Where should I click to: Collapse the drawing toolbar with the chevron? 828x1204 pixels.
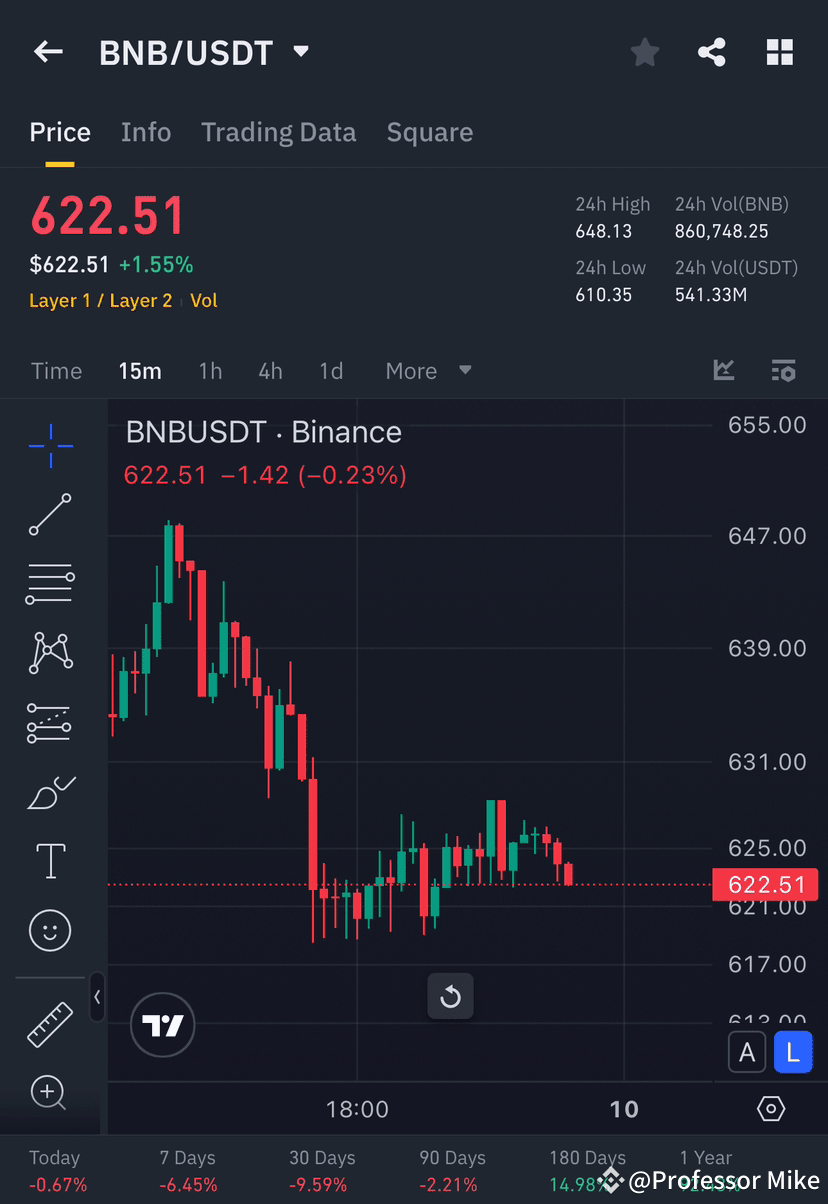(97, 997)
